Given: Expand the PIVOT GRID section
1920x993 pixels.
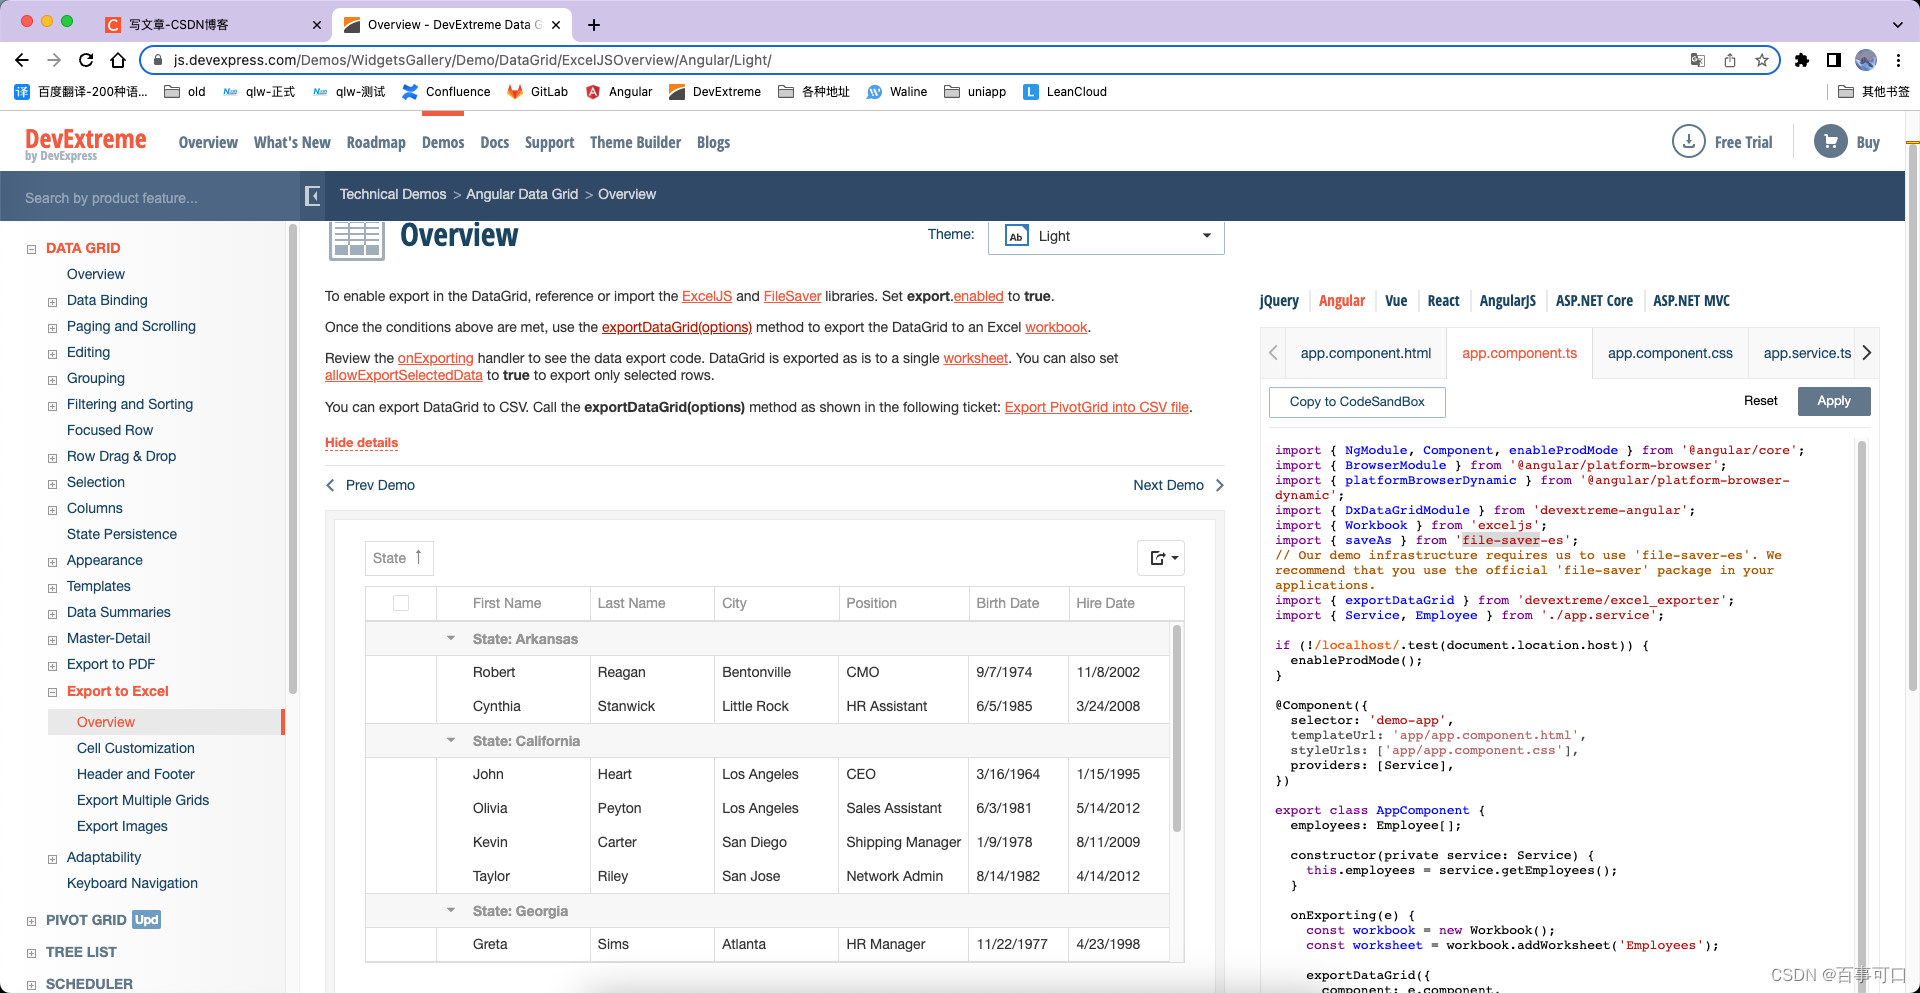Looking at the screenshot, I should (x=32, y=921).
